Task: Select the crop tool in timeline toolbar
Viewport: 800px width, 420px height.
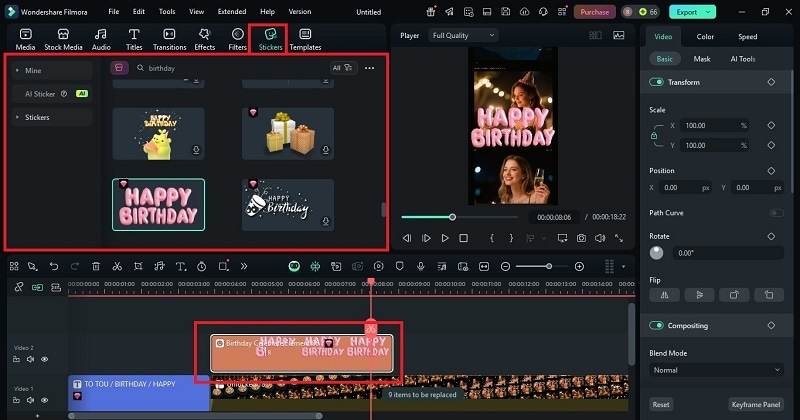Action: click(138, 266)
